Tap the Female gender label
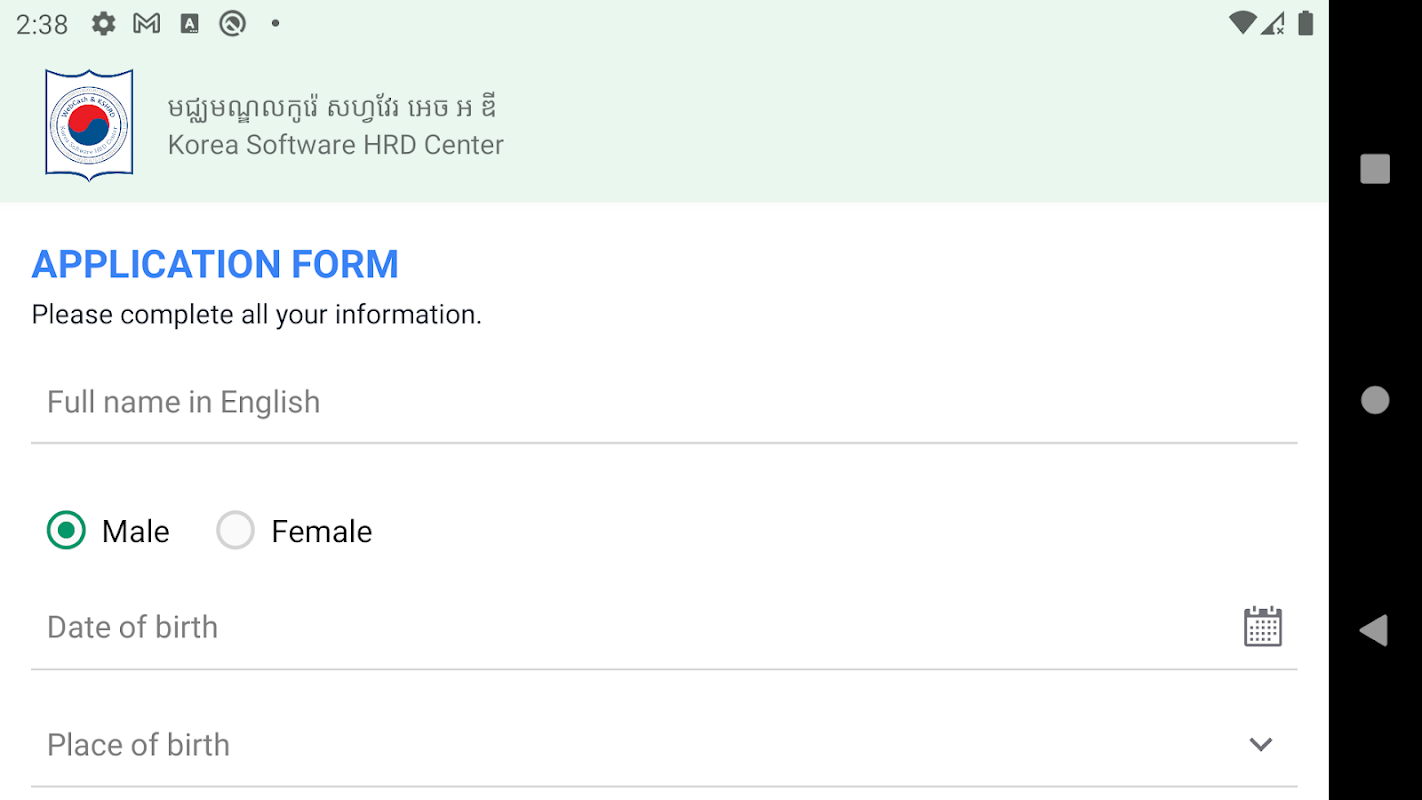 321,532
